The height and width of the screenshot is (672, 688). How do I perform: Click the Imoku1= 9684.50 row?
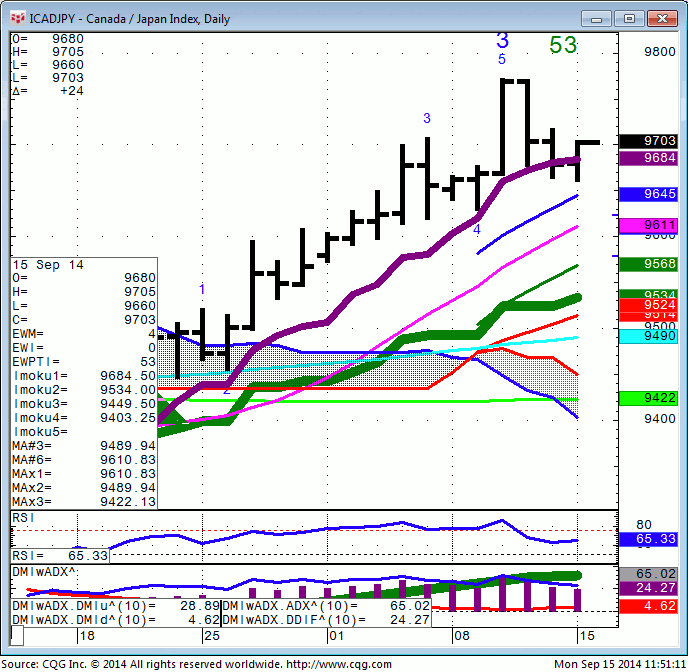click(x=84, y=376)
